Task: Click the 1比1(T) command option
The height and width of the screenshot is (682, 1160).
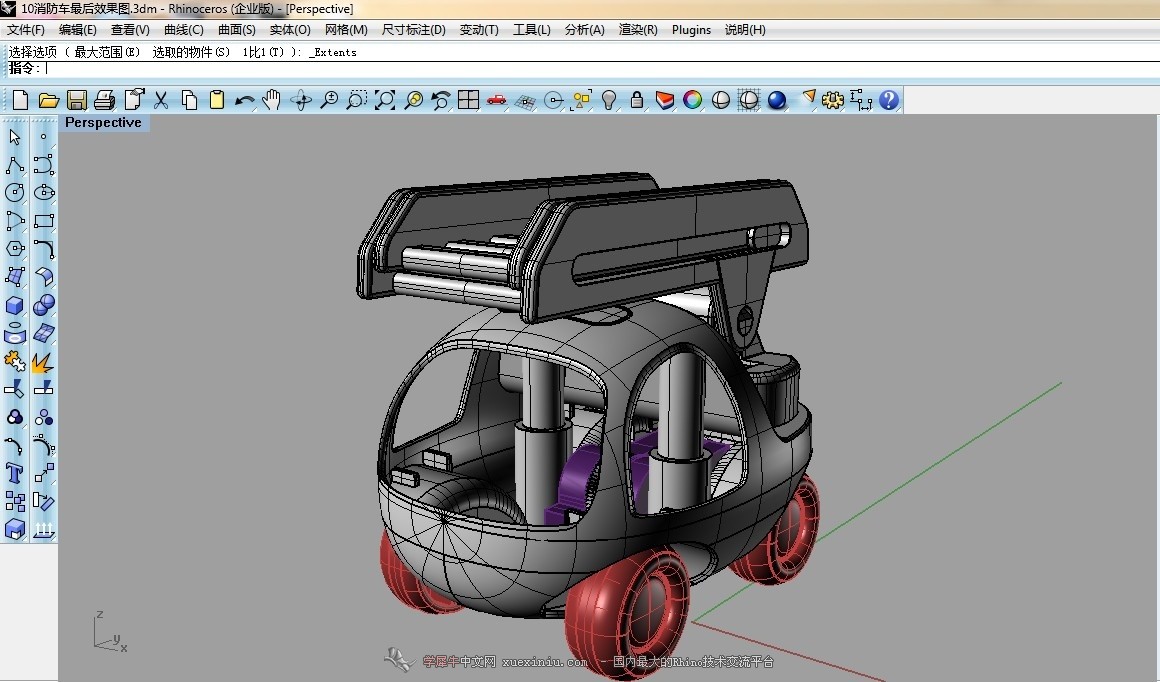Action: click(263, 52)
